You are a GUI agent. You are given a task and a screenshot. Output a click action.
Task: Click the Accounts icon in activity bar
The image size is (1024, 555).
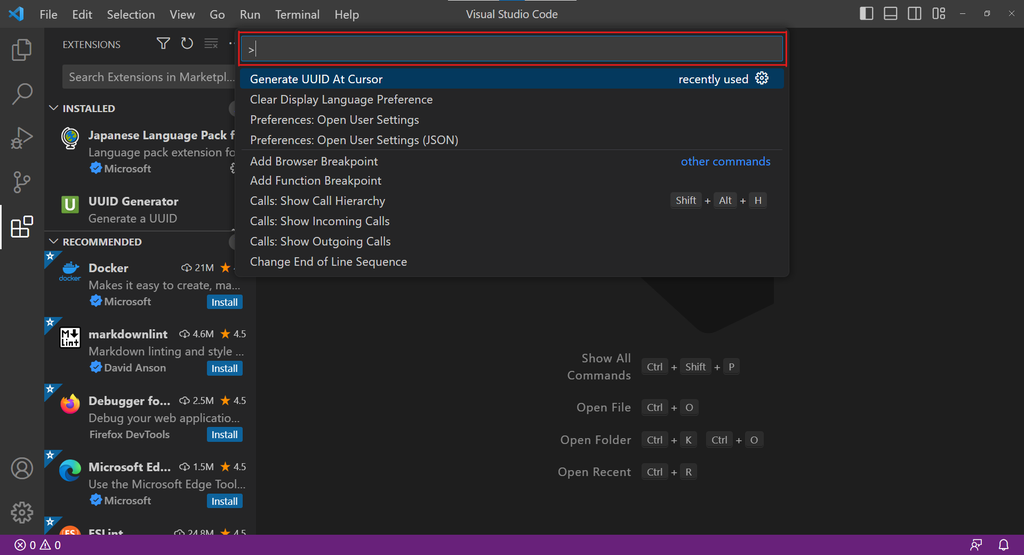(x=21, y=468)
